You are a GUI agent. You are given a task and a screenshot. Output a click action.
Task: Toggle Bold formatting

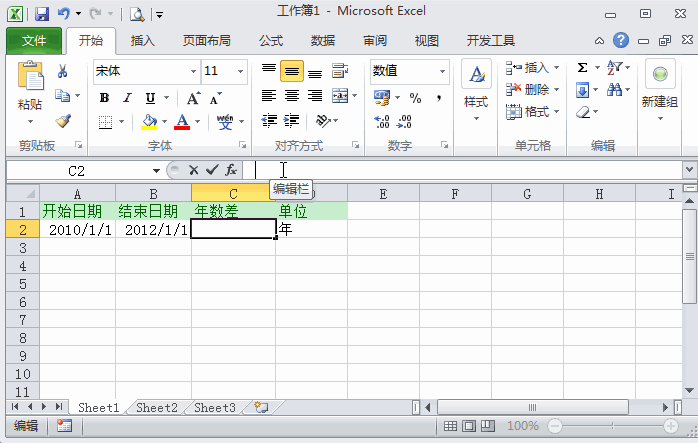tap(105, 98)
